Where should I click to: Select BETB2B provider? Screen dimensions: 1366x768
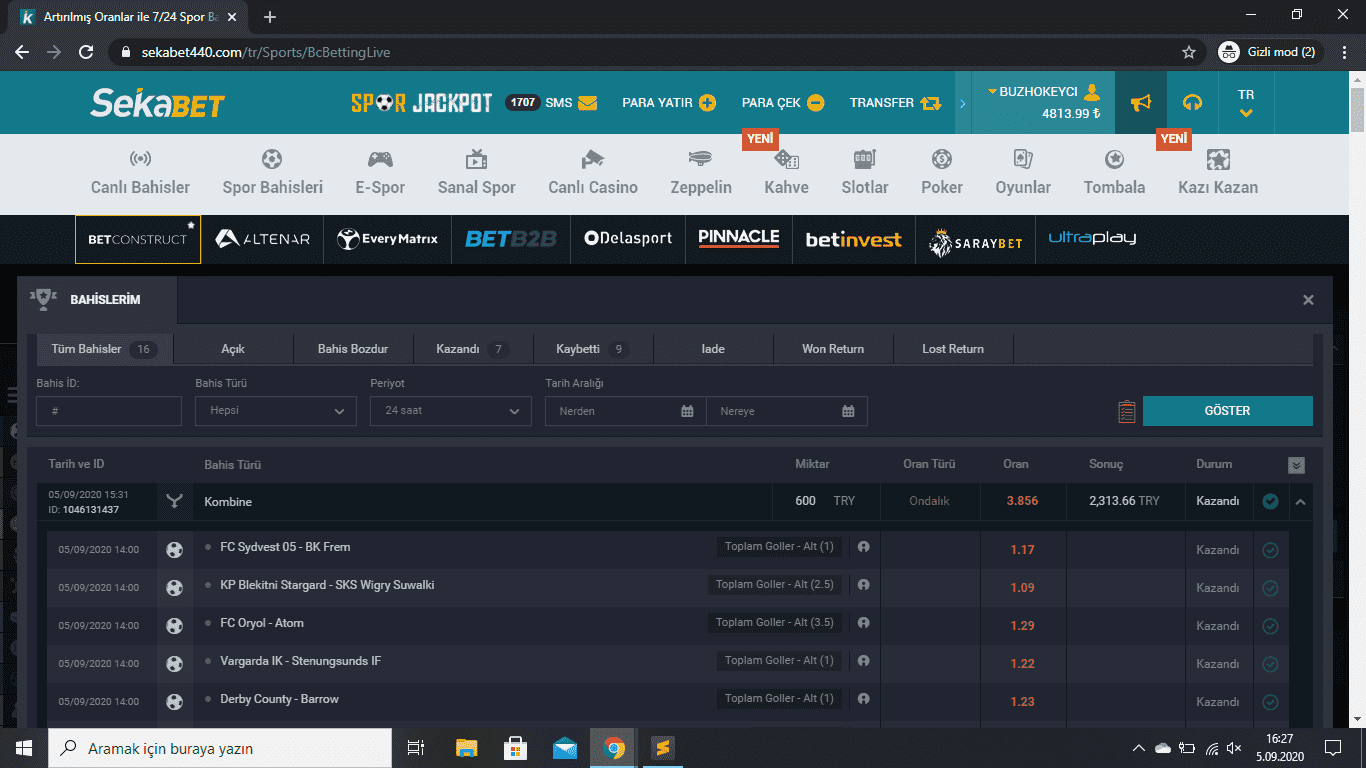(510, 239)
